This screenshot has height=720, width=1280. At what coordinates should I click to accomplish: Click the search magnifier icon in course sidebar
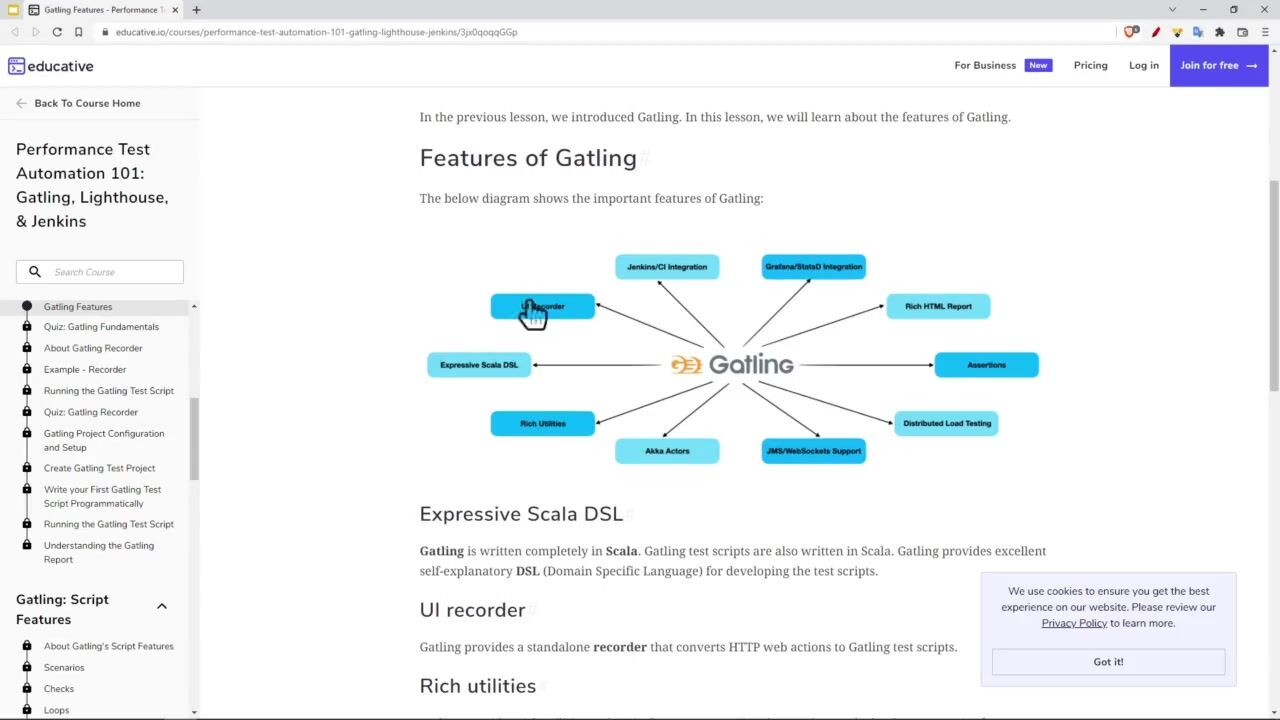[35, 272]
